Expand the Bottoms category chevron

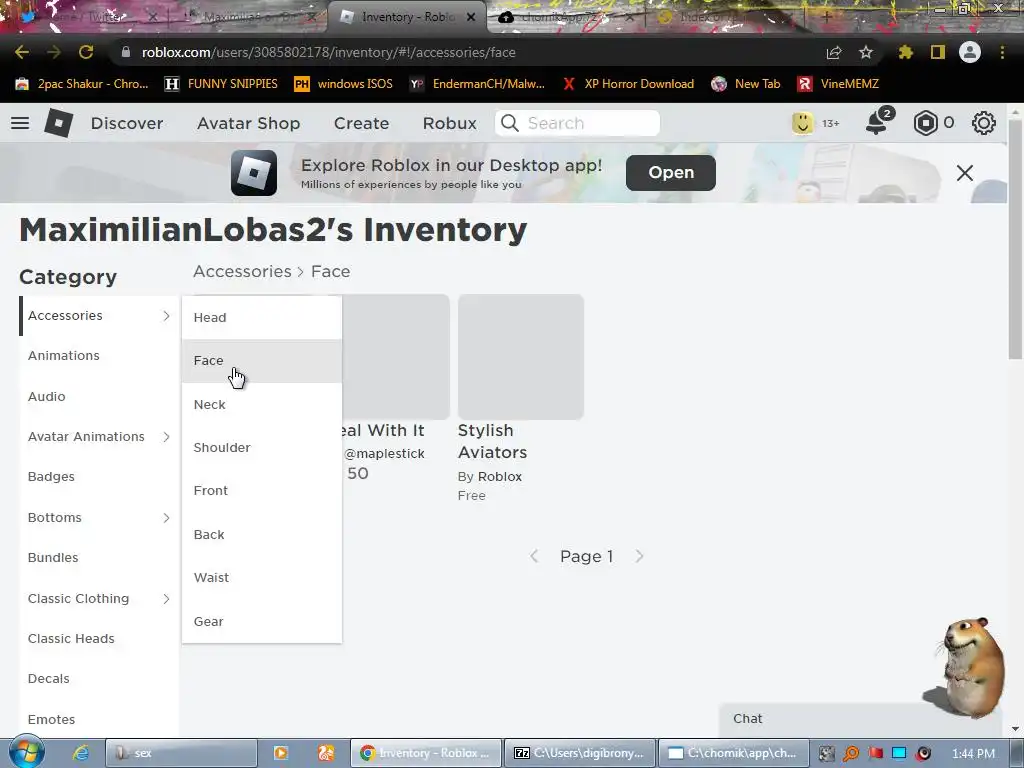coord(166,518)
